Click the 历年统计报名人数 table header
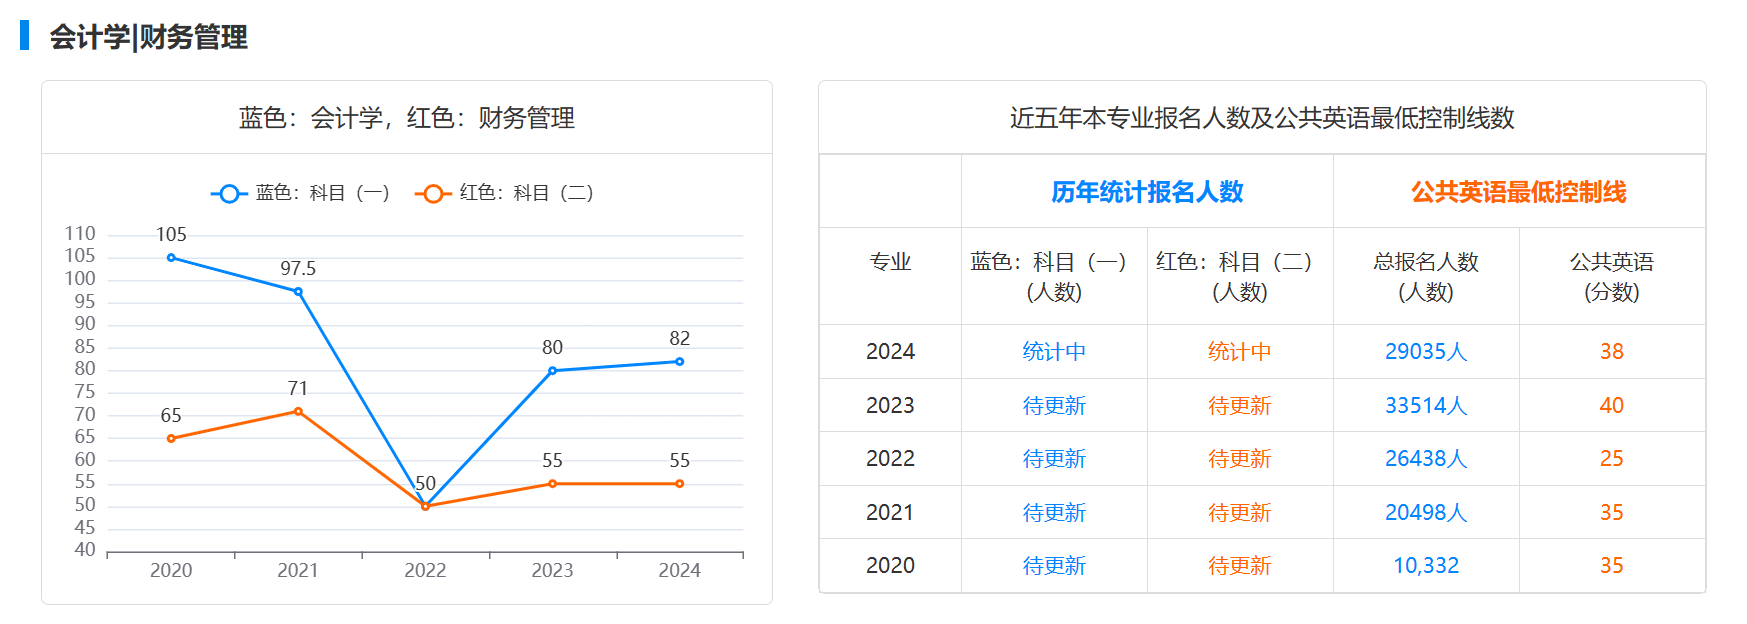 (1147, 192)
